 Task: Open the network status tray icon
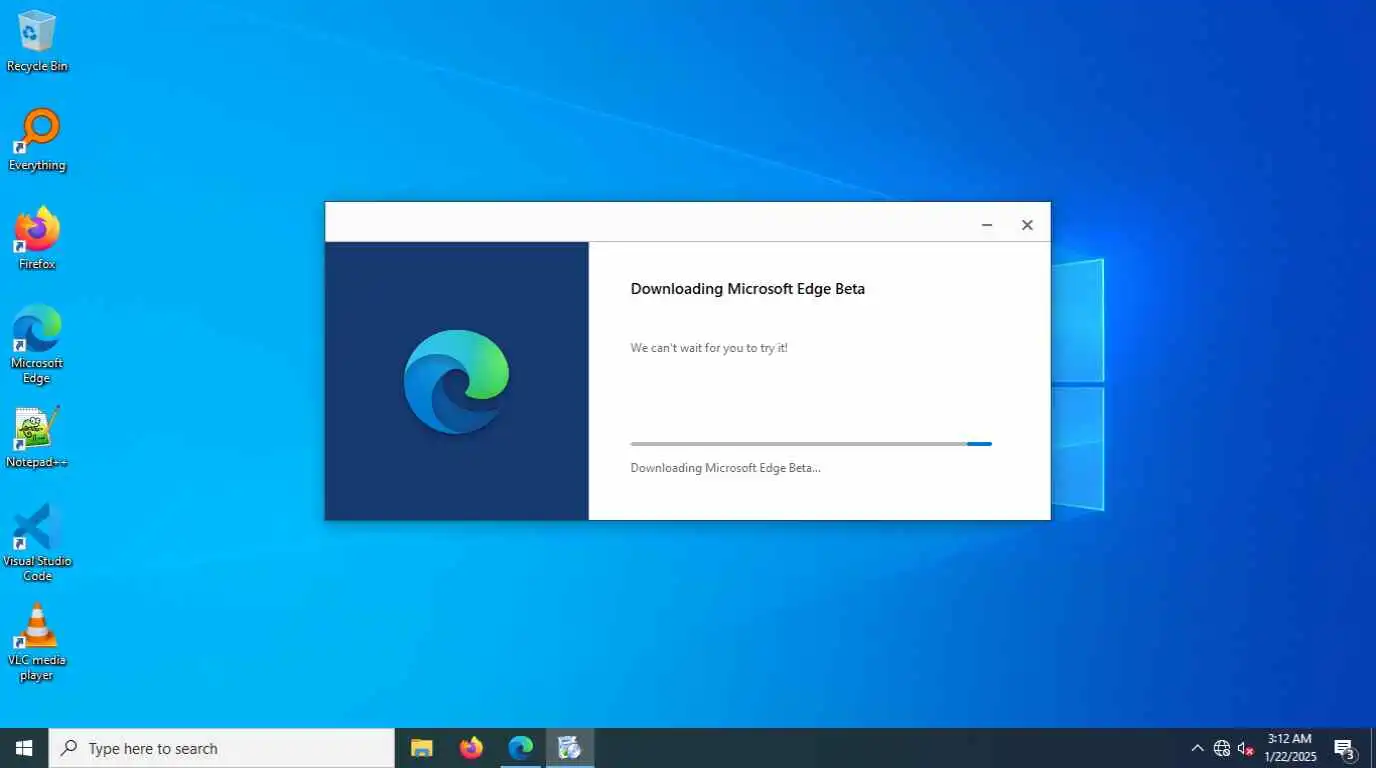(x=1222, y=748)
